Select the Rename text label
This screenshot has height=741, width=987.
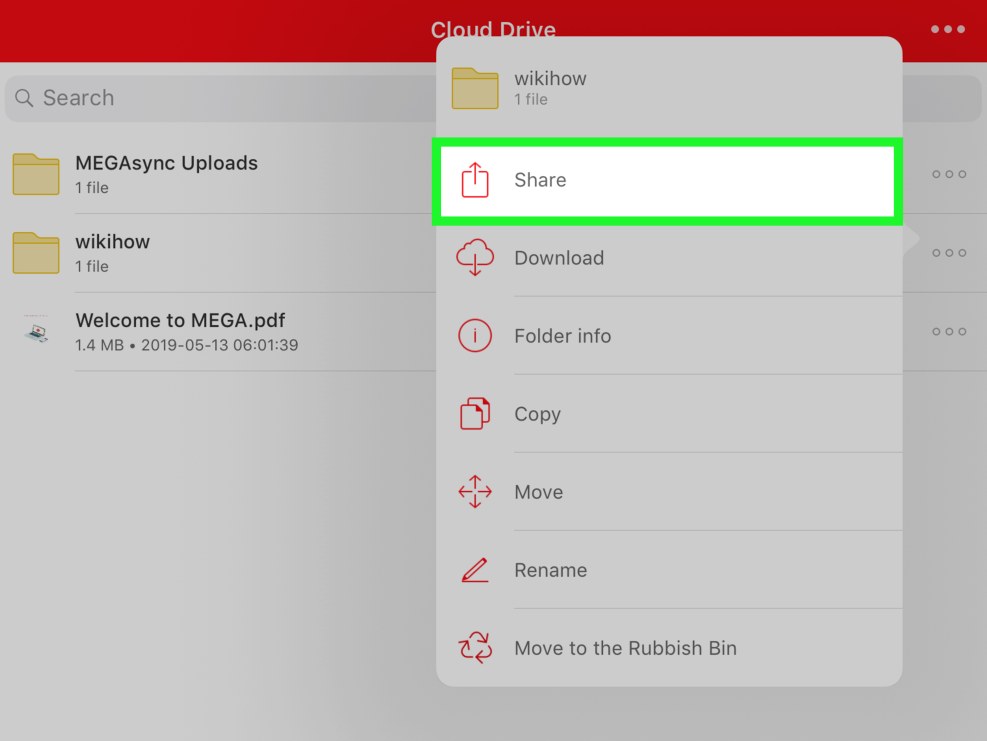[550, 570]
